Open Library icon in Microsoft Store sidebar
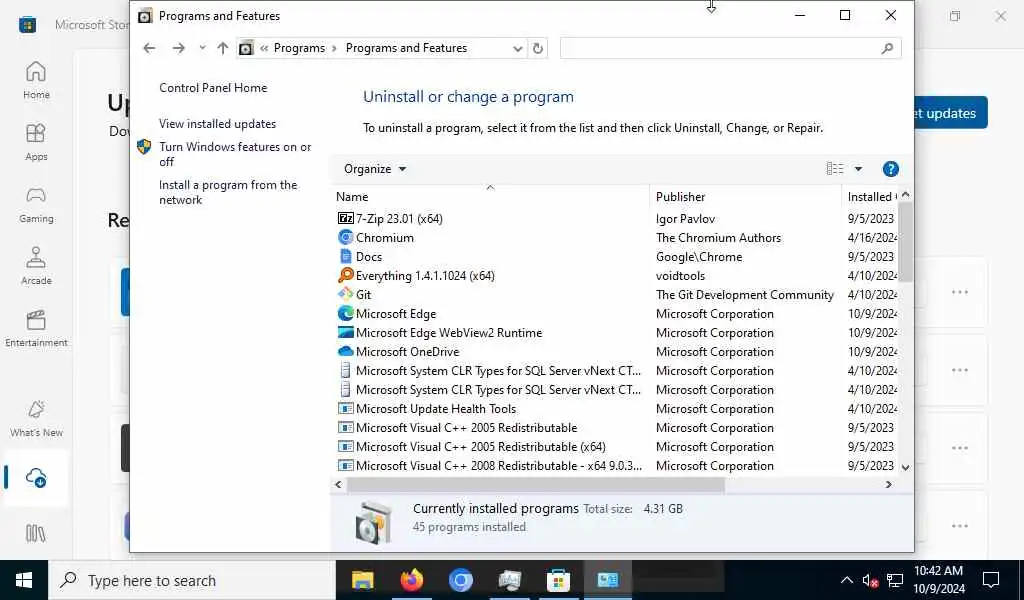1024x600 pixels. pyautogui.click(x=36, y=534)
